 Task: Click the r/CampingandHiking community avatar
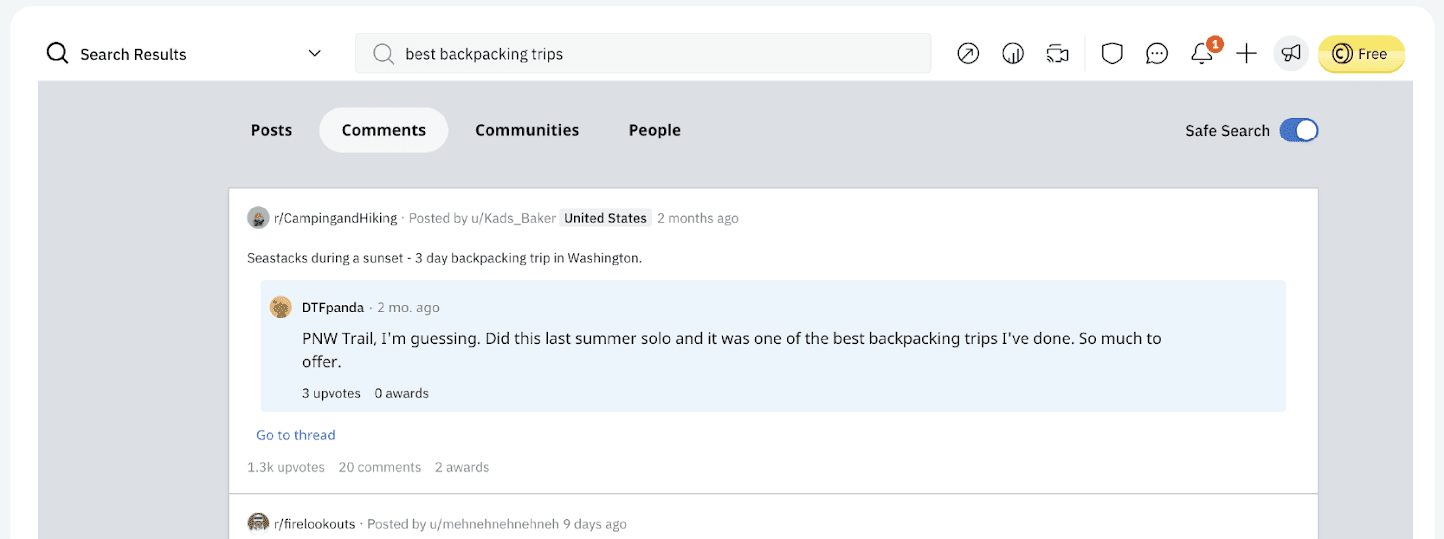pyautogui.click(x=258, y=218)
